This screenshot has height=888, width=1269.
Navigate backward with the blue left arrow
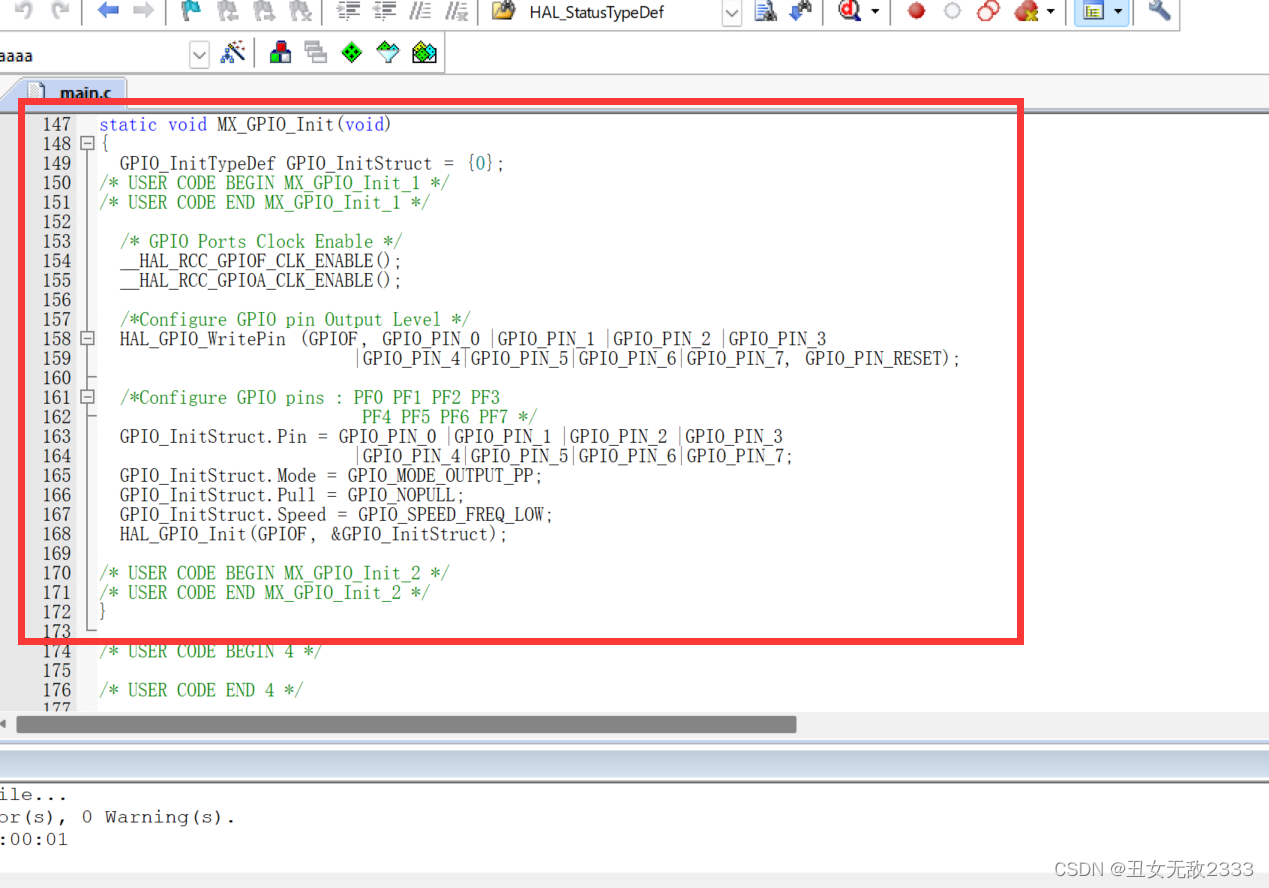click(x=108, y=11)
